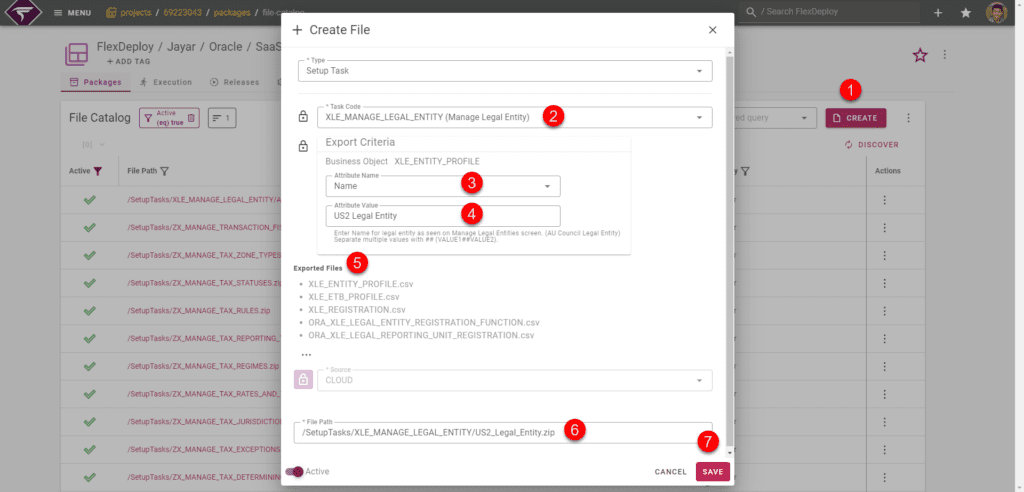The height and width of the screenshot is (492, 1024).
Task: Filter the File Path column with its funnel icon
Action: pos(165,171)
